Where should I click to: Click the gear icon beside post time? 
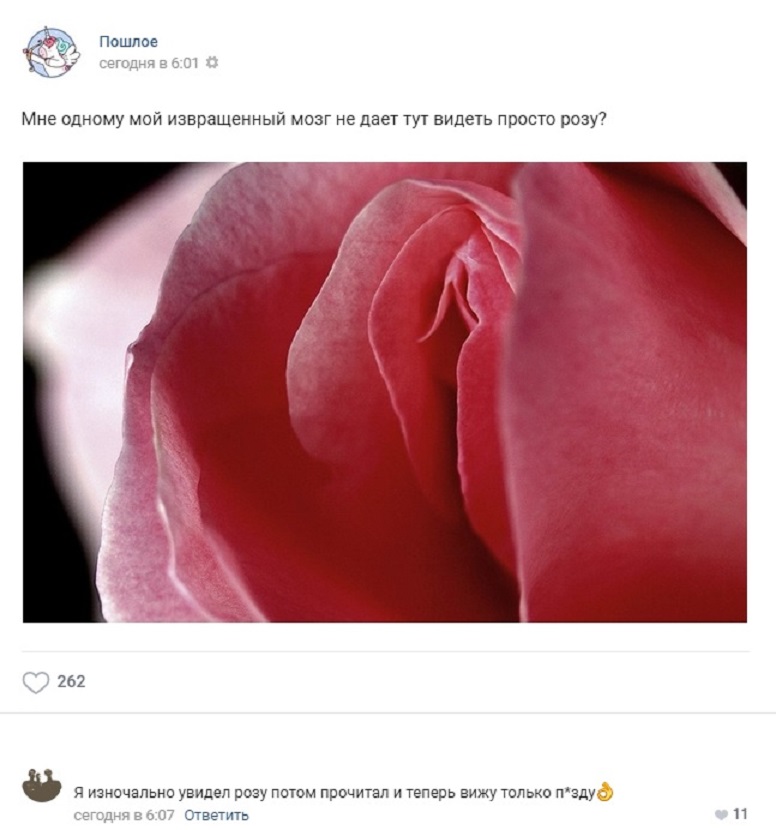(212, 62)
